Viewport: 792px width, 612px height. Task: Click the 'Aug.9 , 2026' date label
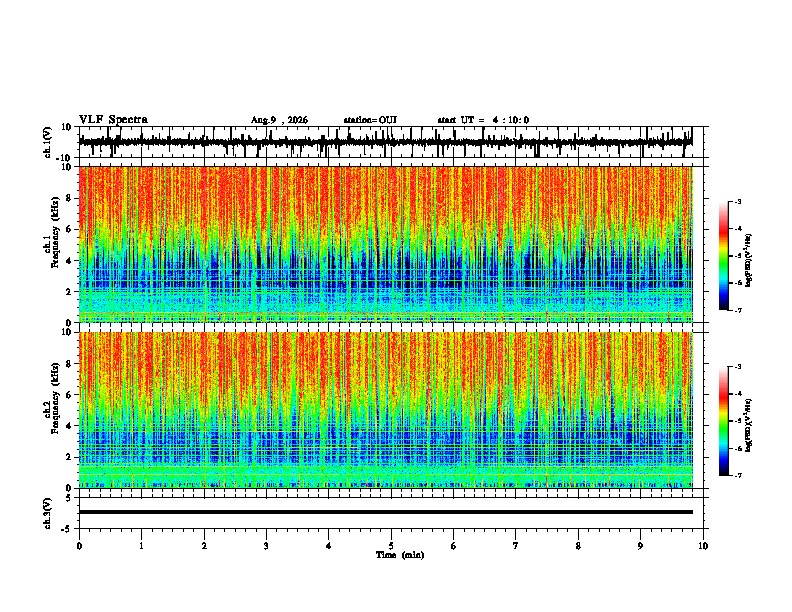pos(279,120)
